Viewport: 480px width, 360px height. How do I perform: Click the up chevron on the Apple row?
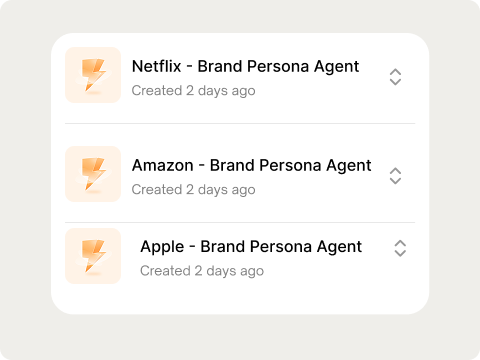coord(400,243)
